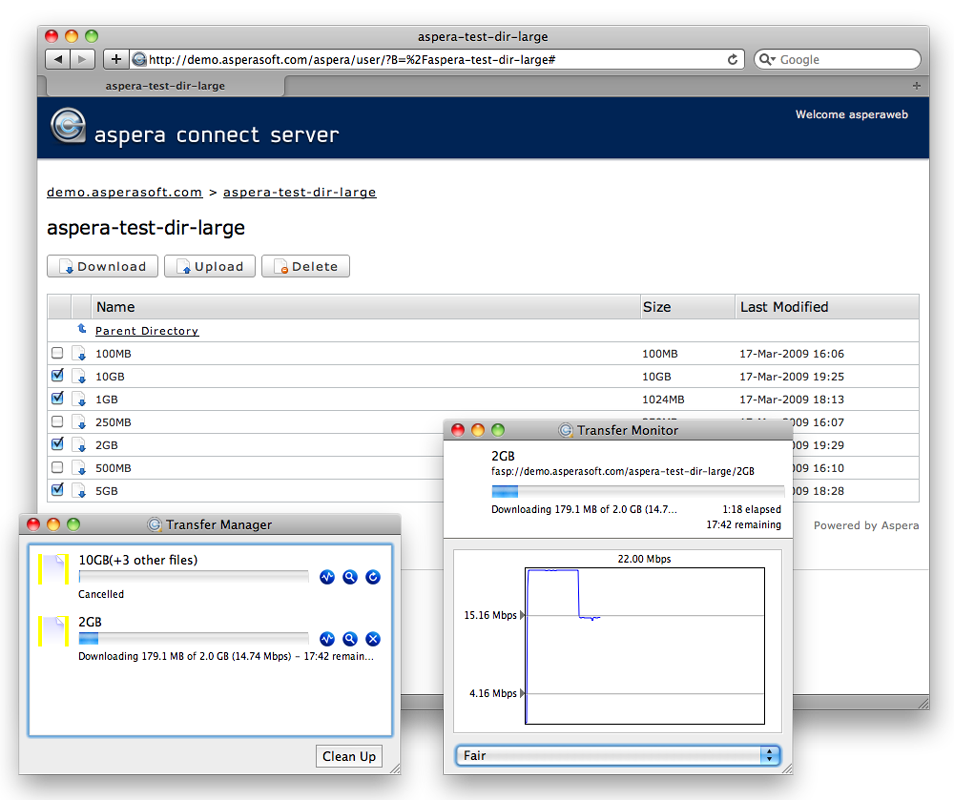Select the 500MB file checkbox
This screenshot has width=954, height=800.
(57, 467)
